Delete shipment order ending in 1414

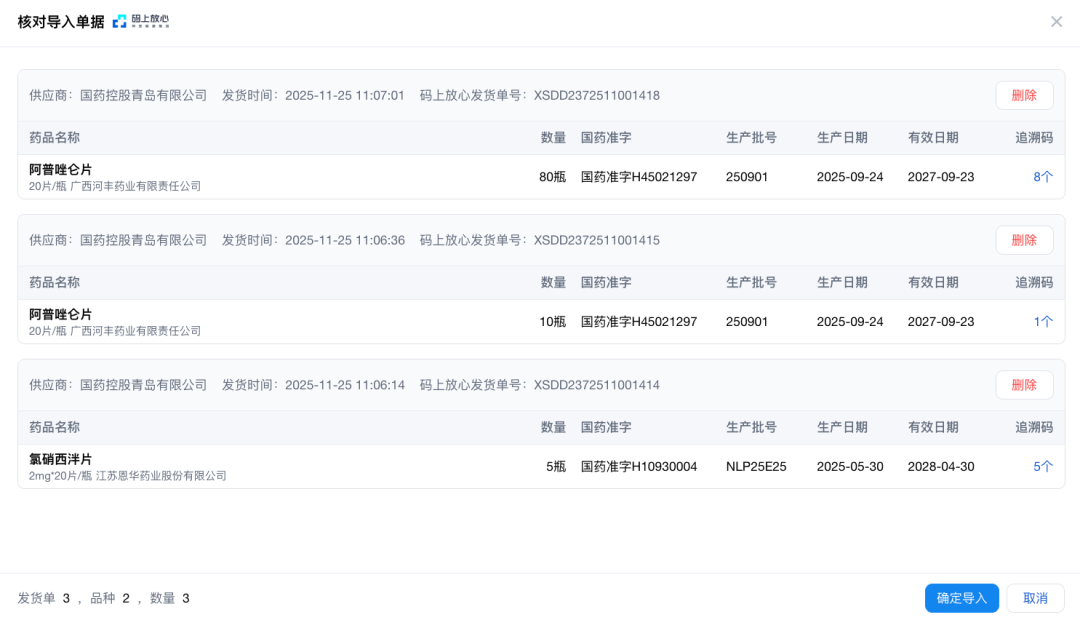point(1024,385)
